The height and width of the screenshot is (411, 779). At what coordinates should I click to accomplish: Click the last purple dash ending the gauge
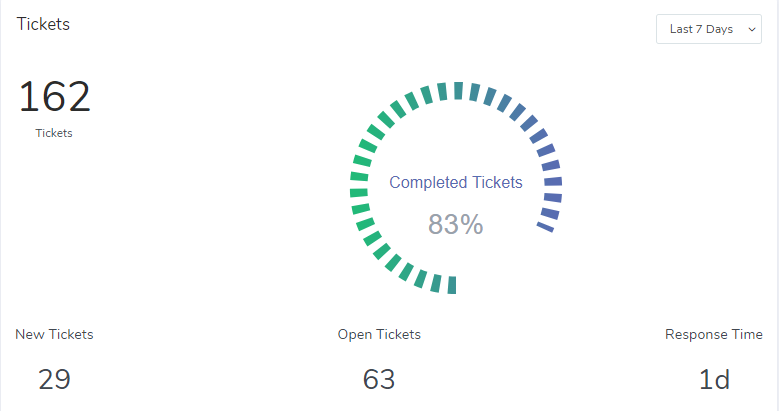pos(545,228)
